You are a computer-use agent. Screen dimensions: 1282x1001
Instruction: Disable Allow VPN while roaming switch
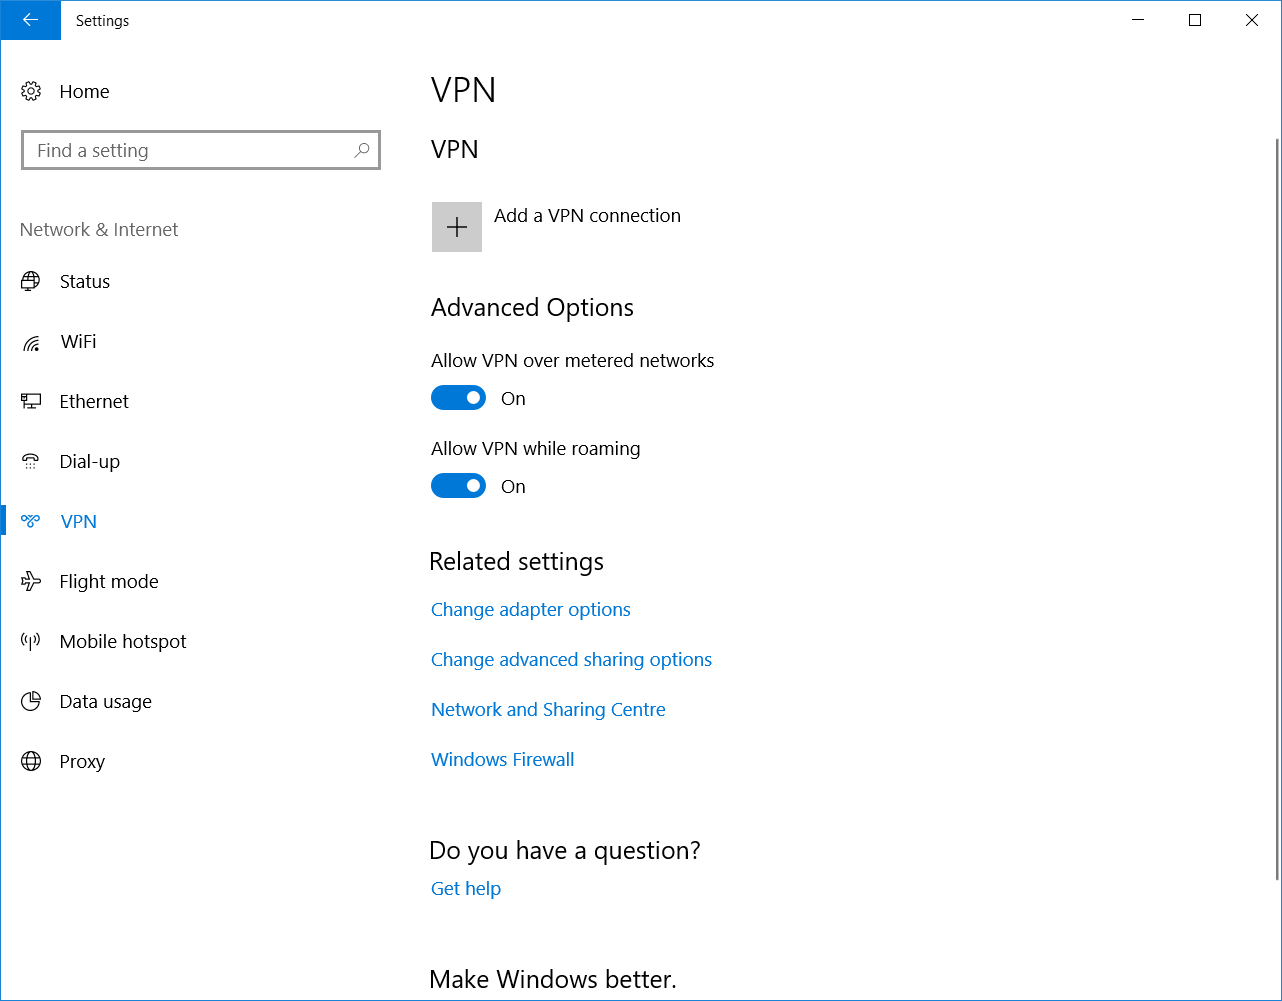pyautogui.click(x=458, y=486)
